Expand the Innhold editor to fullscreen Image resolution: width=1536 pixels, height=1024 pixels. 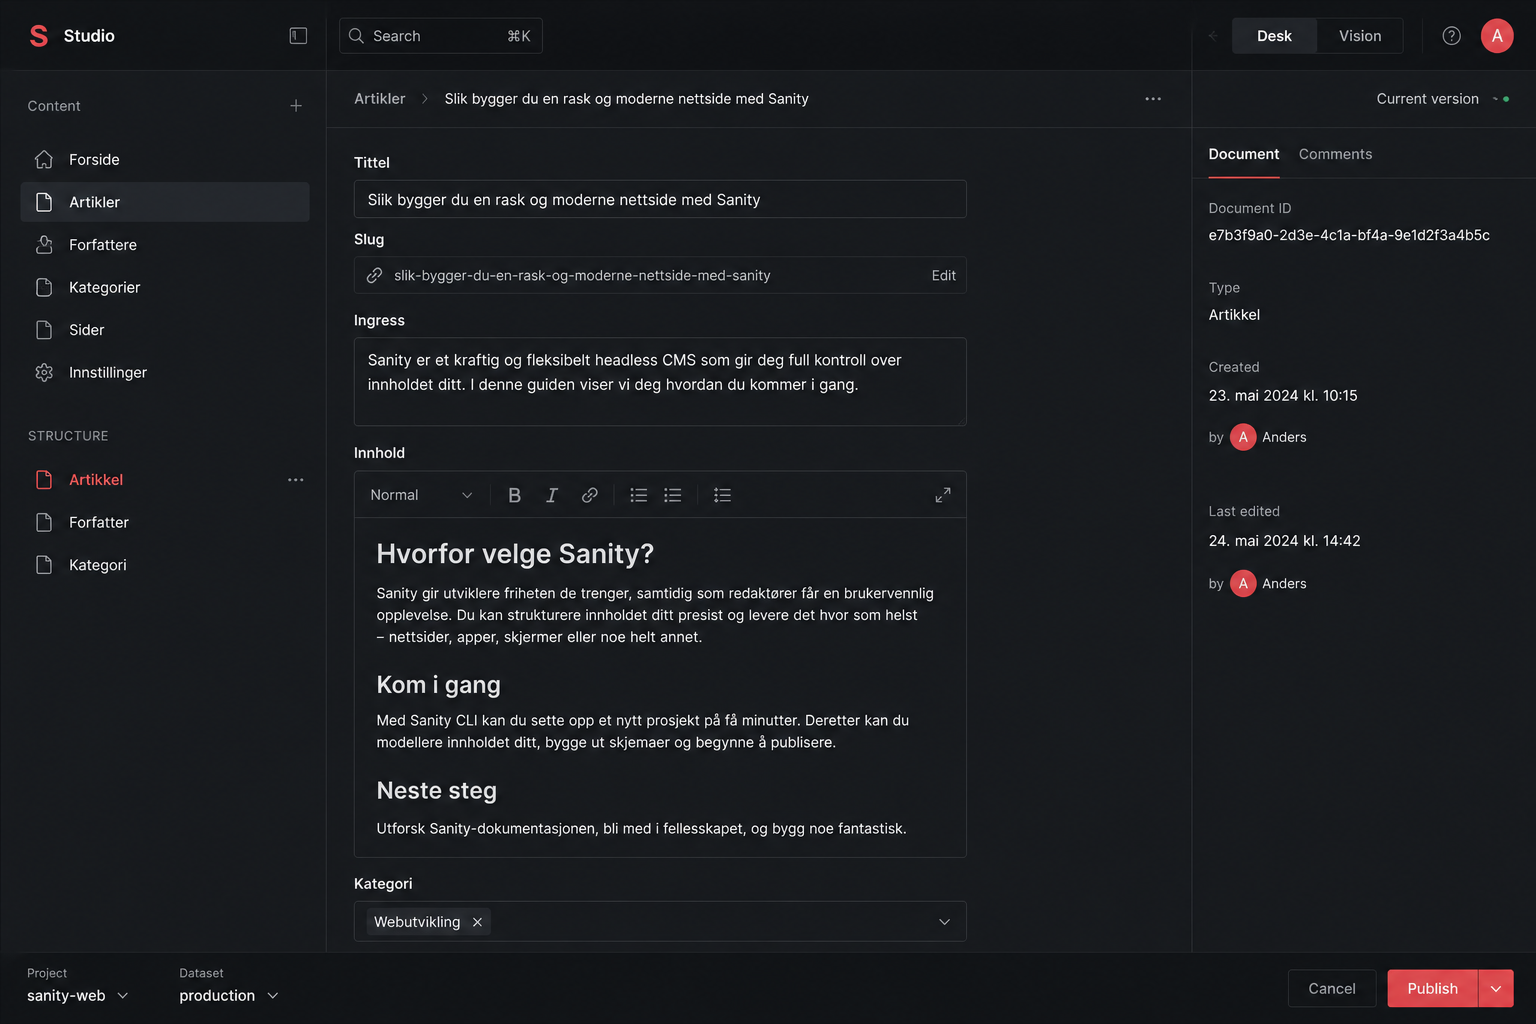coord(943,495)
